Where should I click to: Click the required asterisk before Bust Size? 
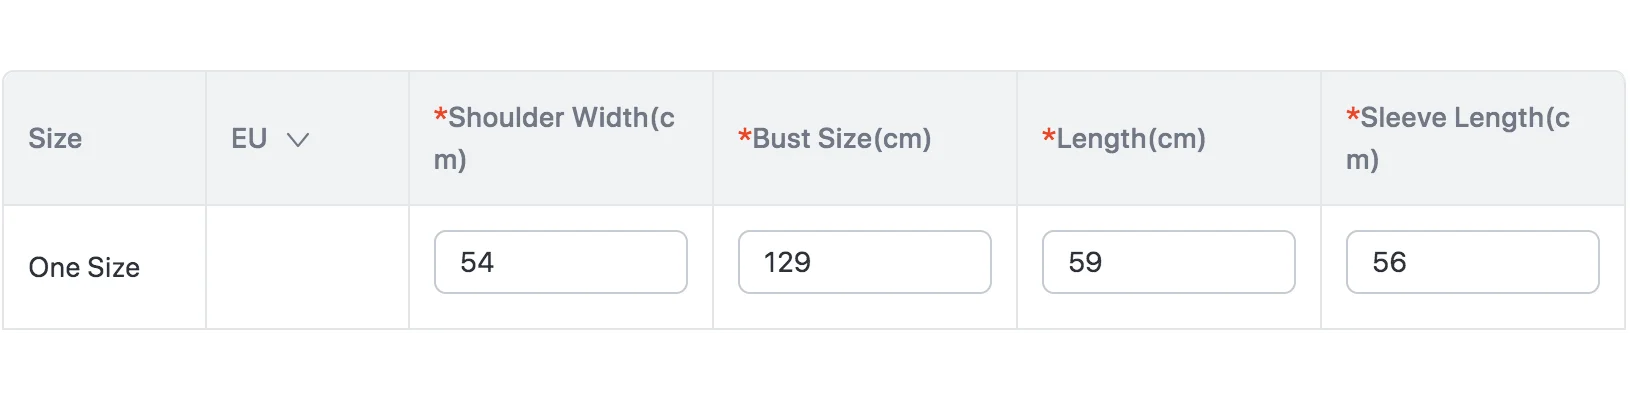[x=744, y=136]
